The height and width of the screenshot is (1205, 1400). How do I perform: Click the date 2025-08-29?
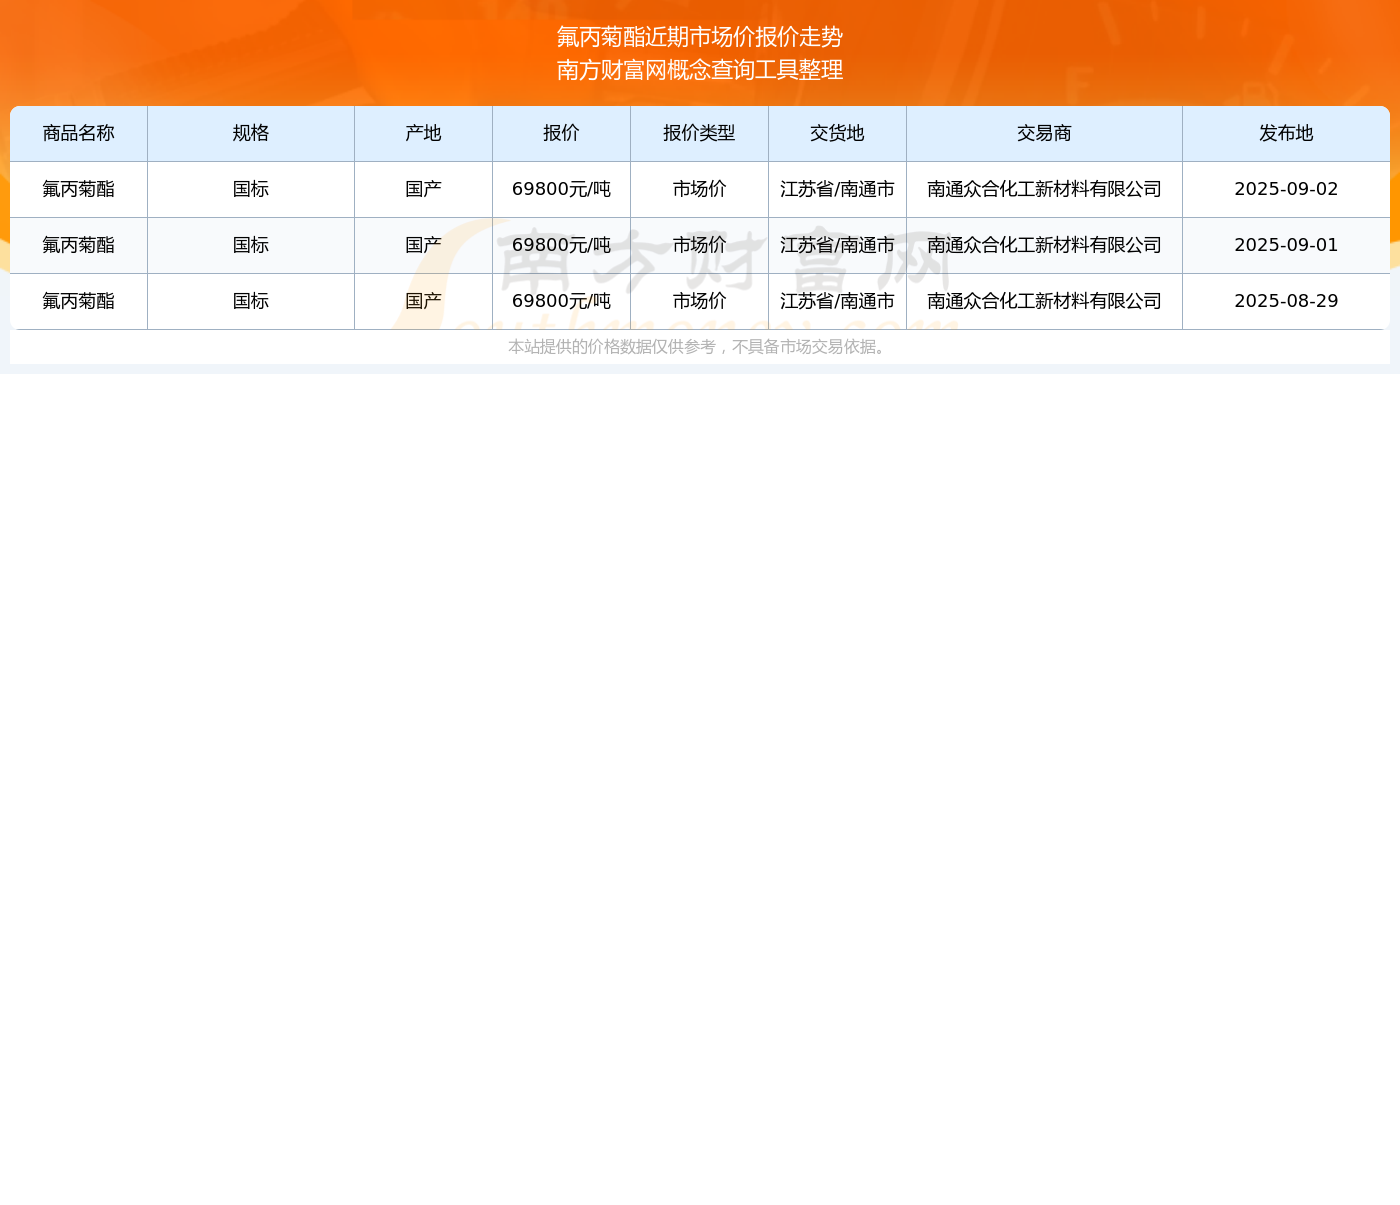point(1286,301)
